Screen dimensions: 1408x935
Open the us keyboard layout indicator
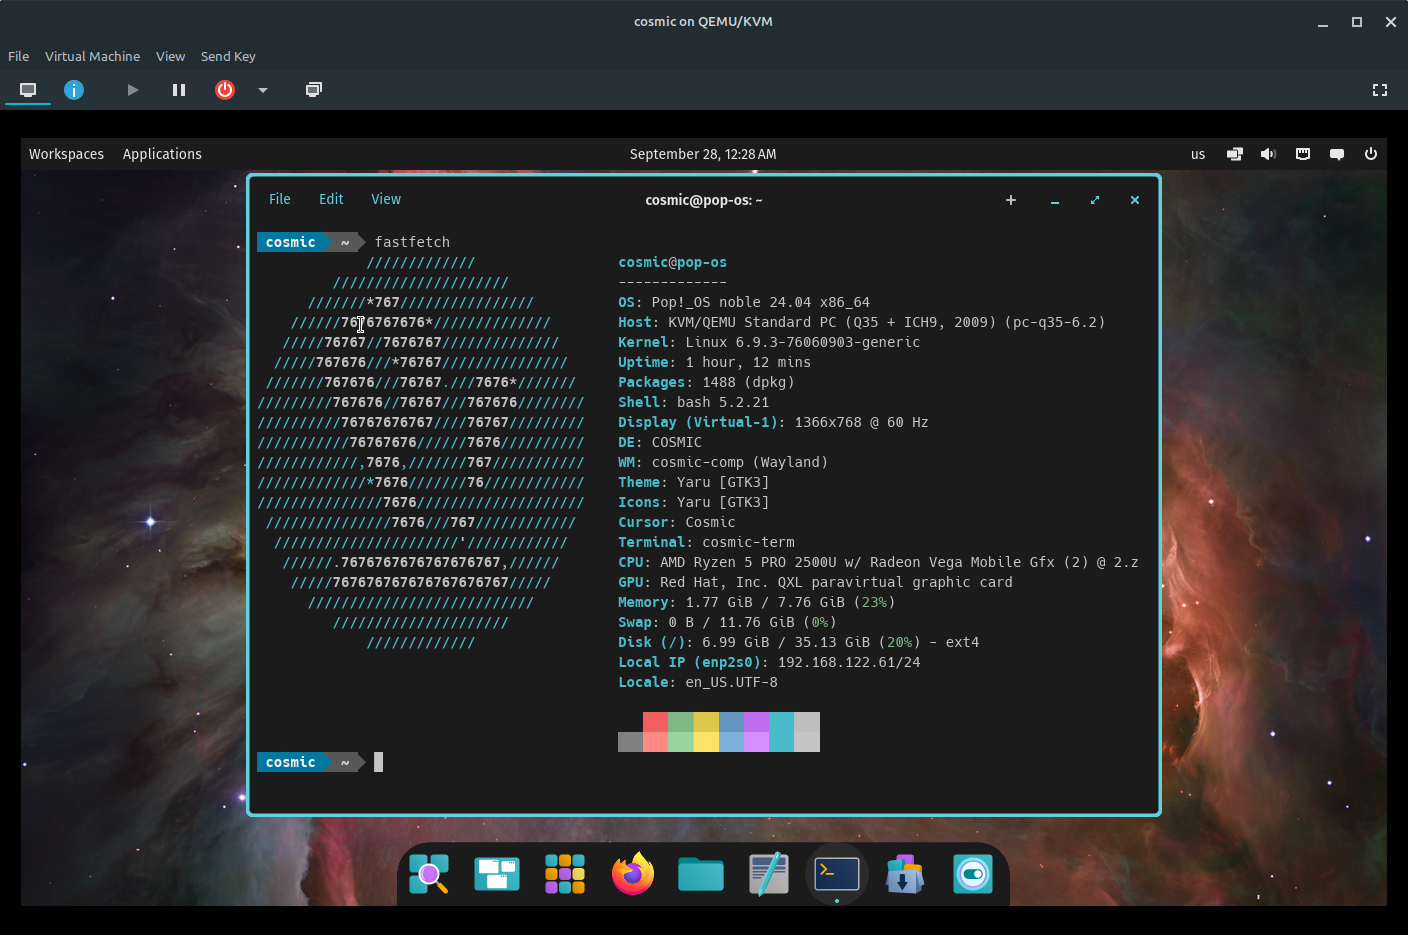1198,154
